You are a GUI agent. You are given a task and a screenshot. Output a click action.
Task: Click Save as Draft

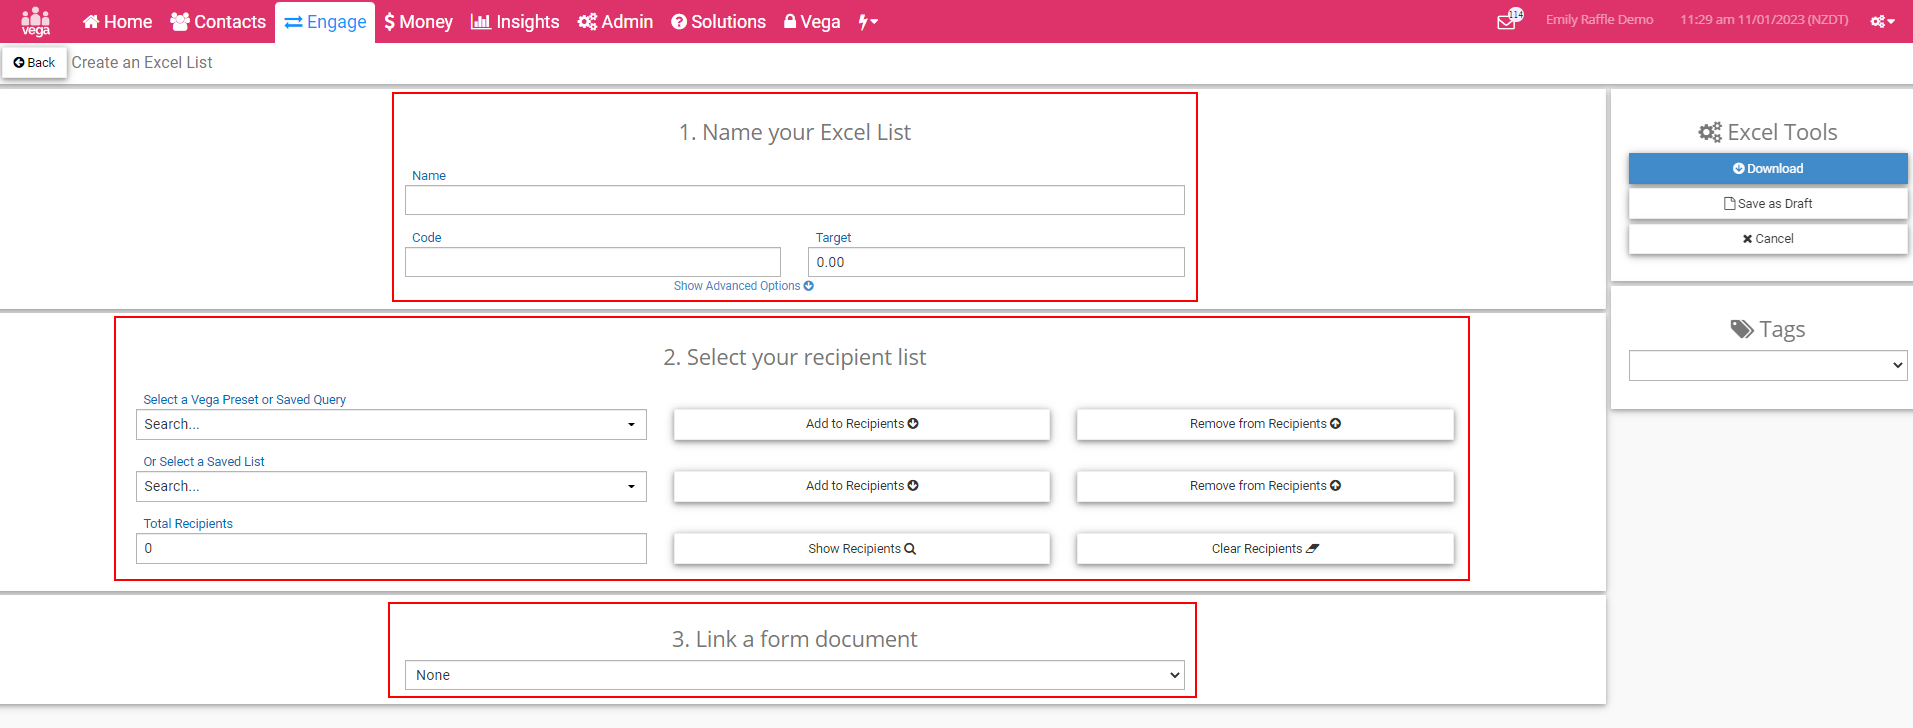point(1767,204)
